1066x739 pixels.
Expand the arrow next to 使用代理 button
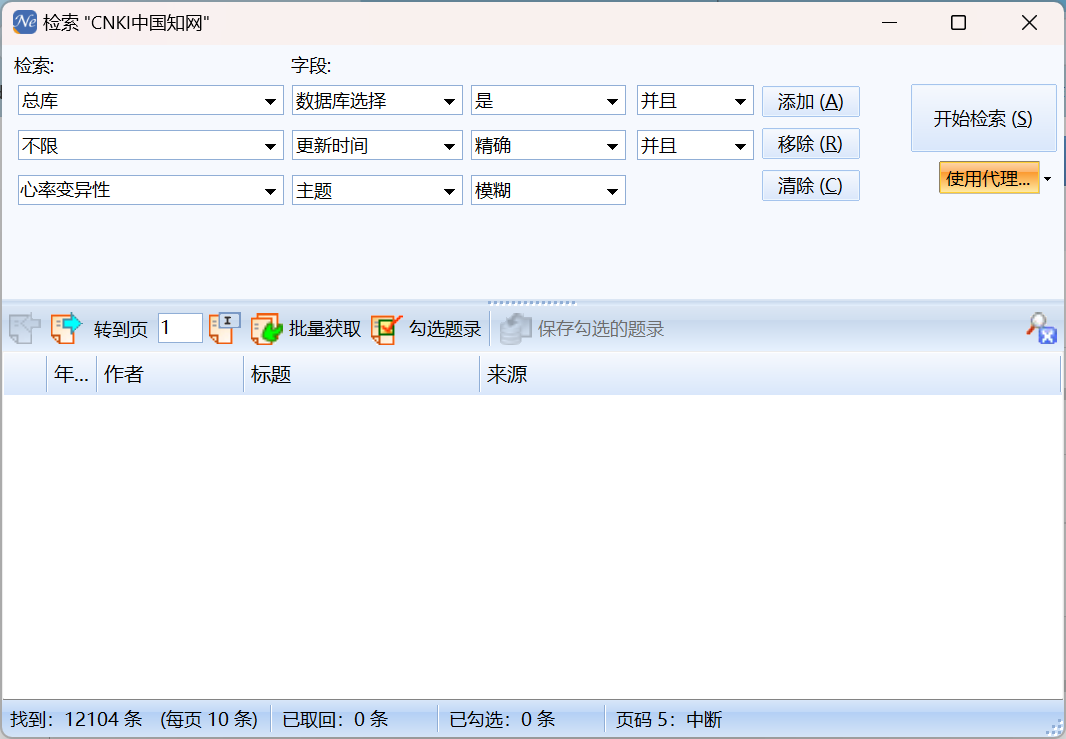click(1048, 179)
